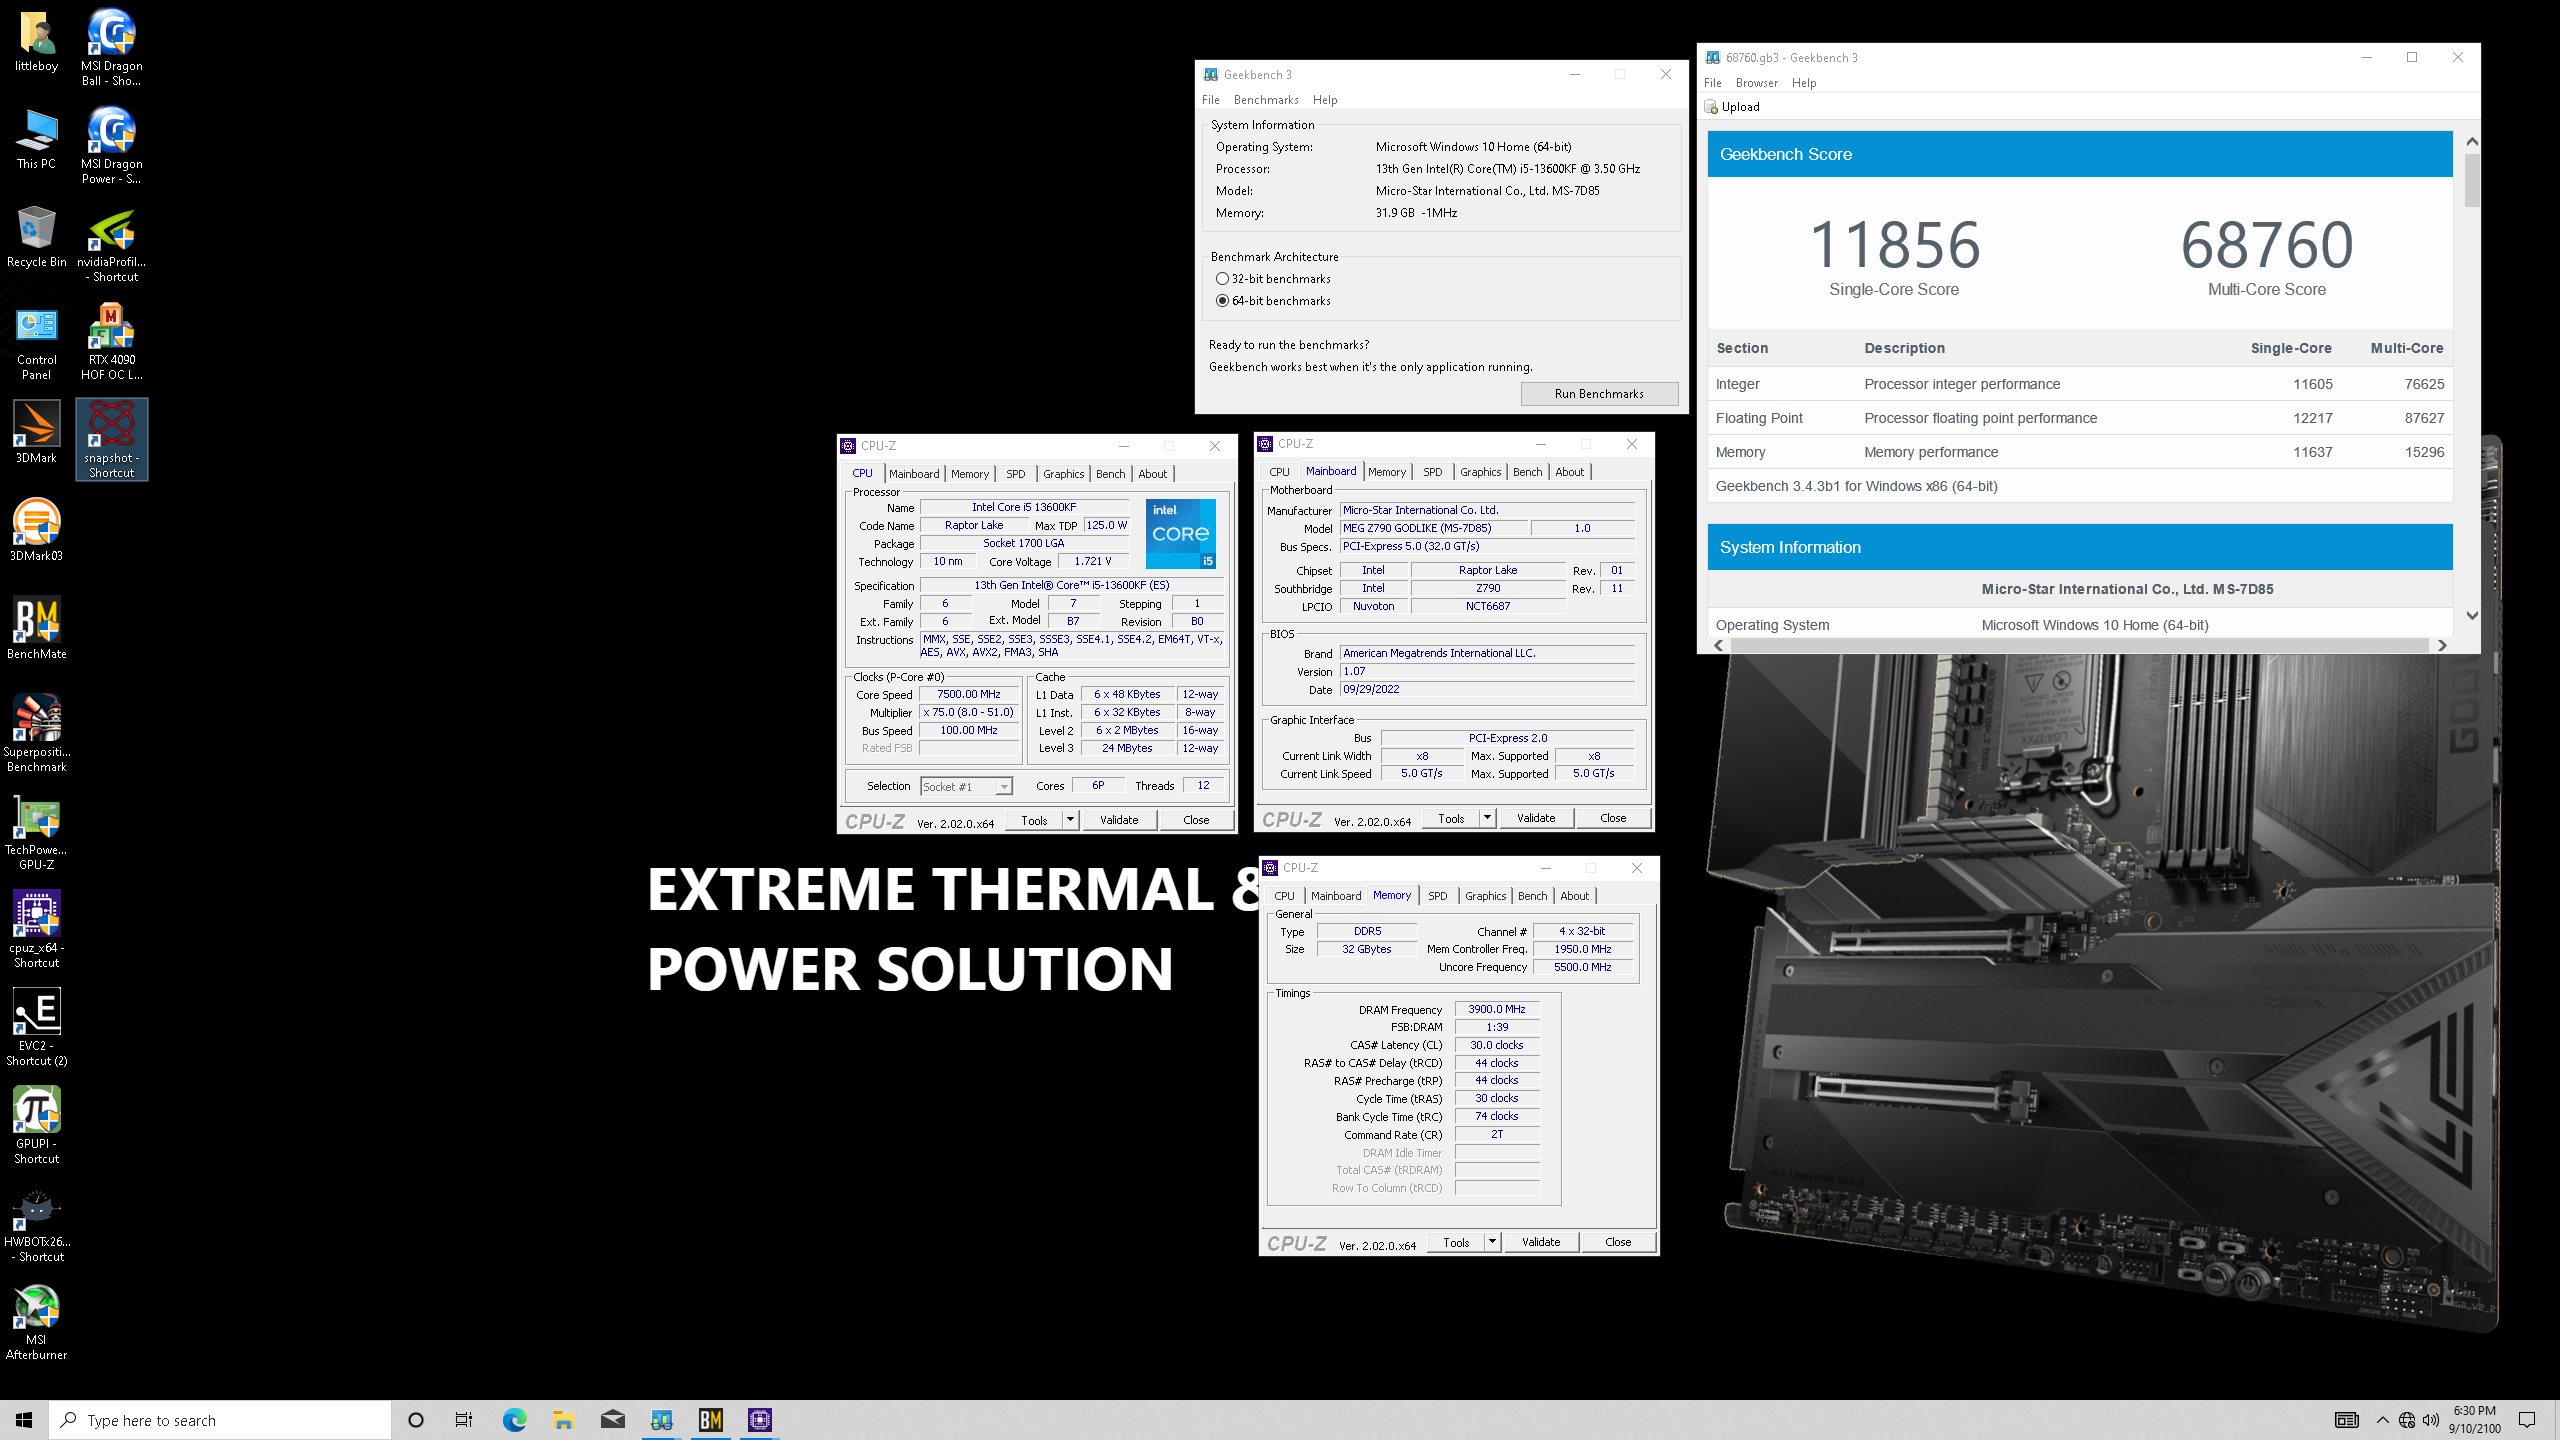Open File Explorer from the taskbar
This screenshot has height=1440, width=2560.
coord(563,1420)
